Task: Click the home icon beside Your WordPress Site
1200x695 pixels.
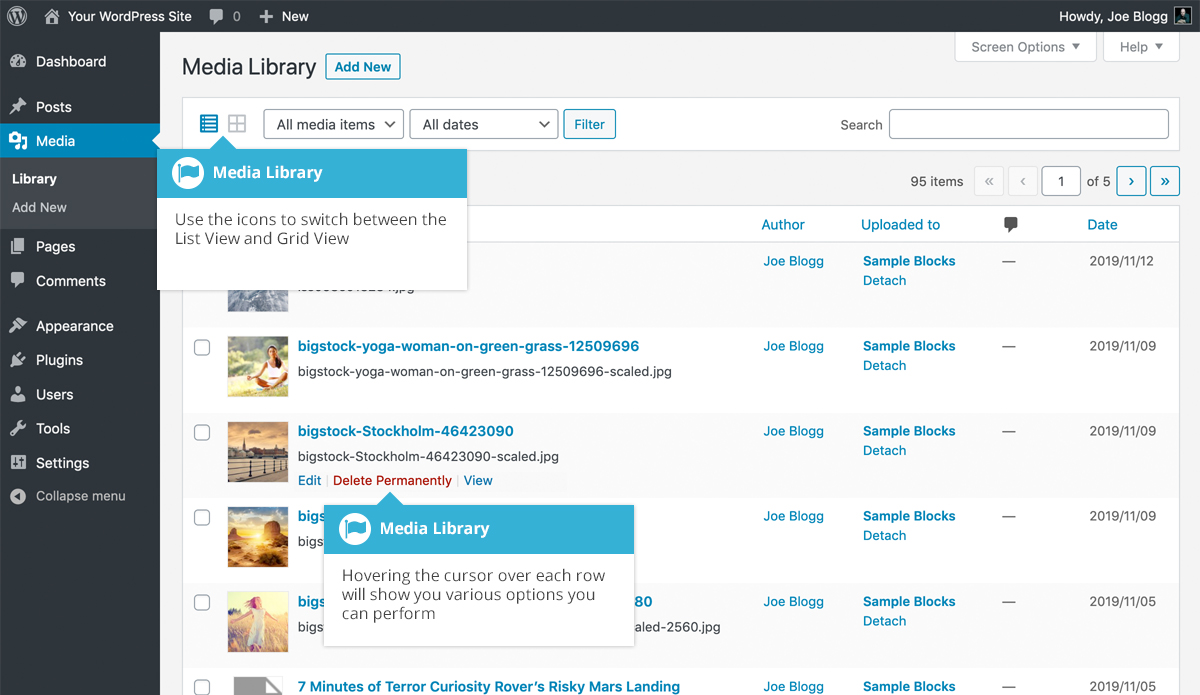Action: pos(52,16)
